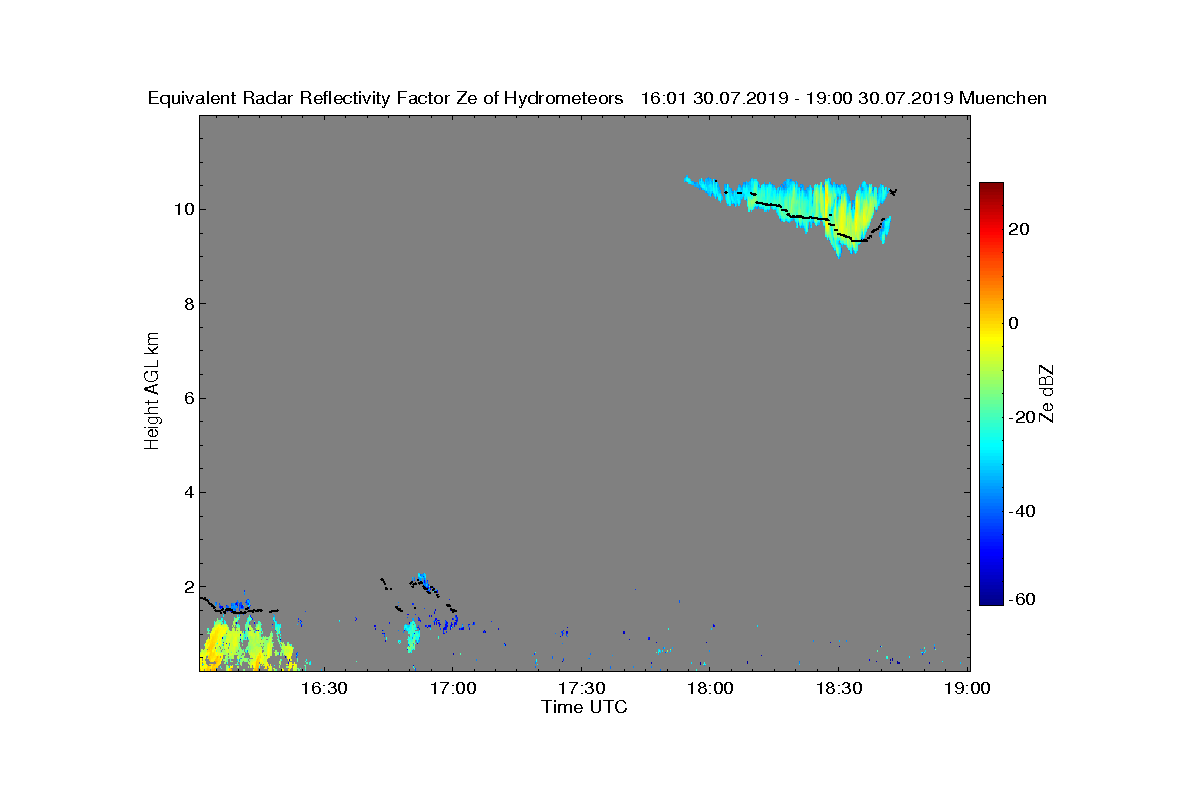Click the plot title "Equivalent Radar Reflectivity Factor Ze of Hydrometeors"
1200x800 pixels.
[386, 98]
